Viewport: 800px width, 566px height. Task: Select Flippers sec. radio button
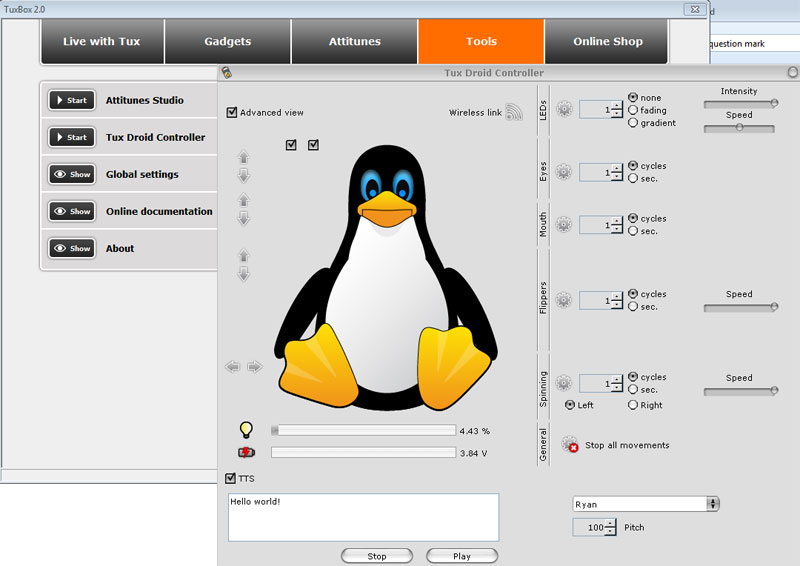tap(633, 306)
